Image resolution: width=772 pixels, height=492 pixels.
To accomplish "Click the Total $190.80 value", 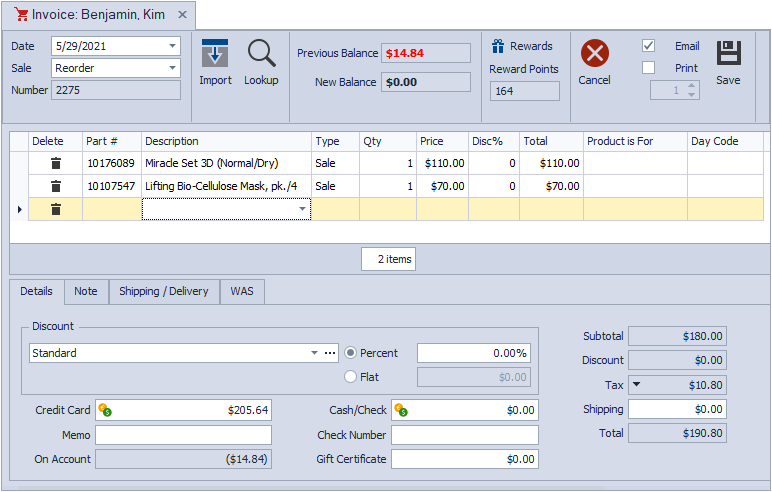I will tap(677, 433).
